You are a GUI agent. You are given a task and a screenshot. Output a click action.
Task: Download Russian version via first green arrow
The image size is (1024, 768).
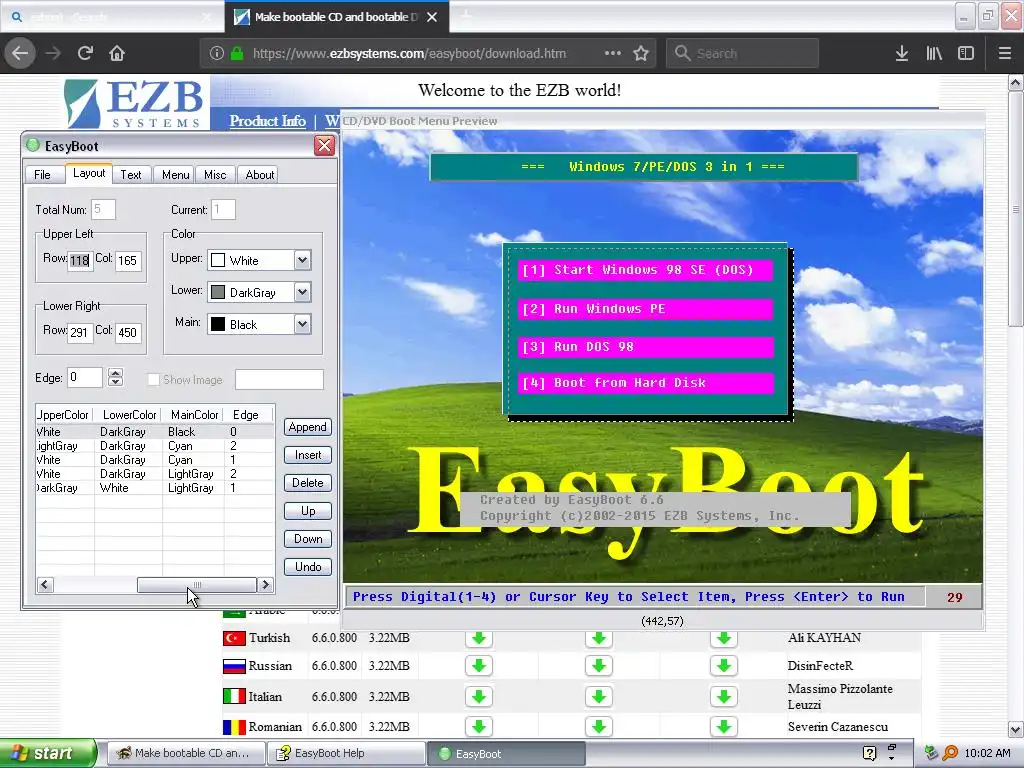479,665
